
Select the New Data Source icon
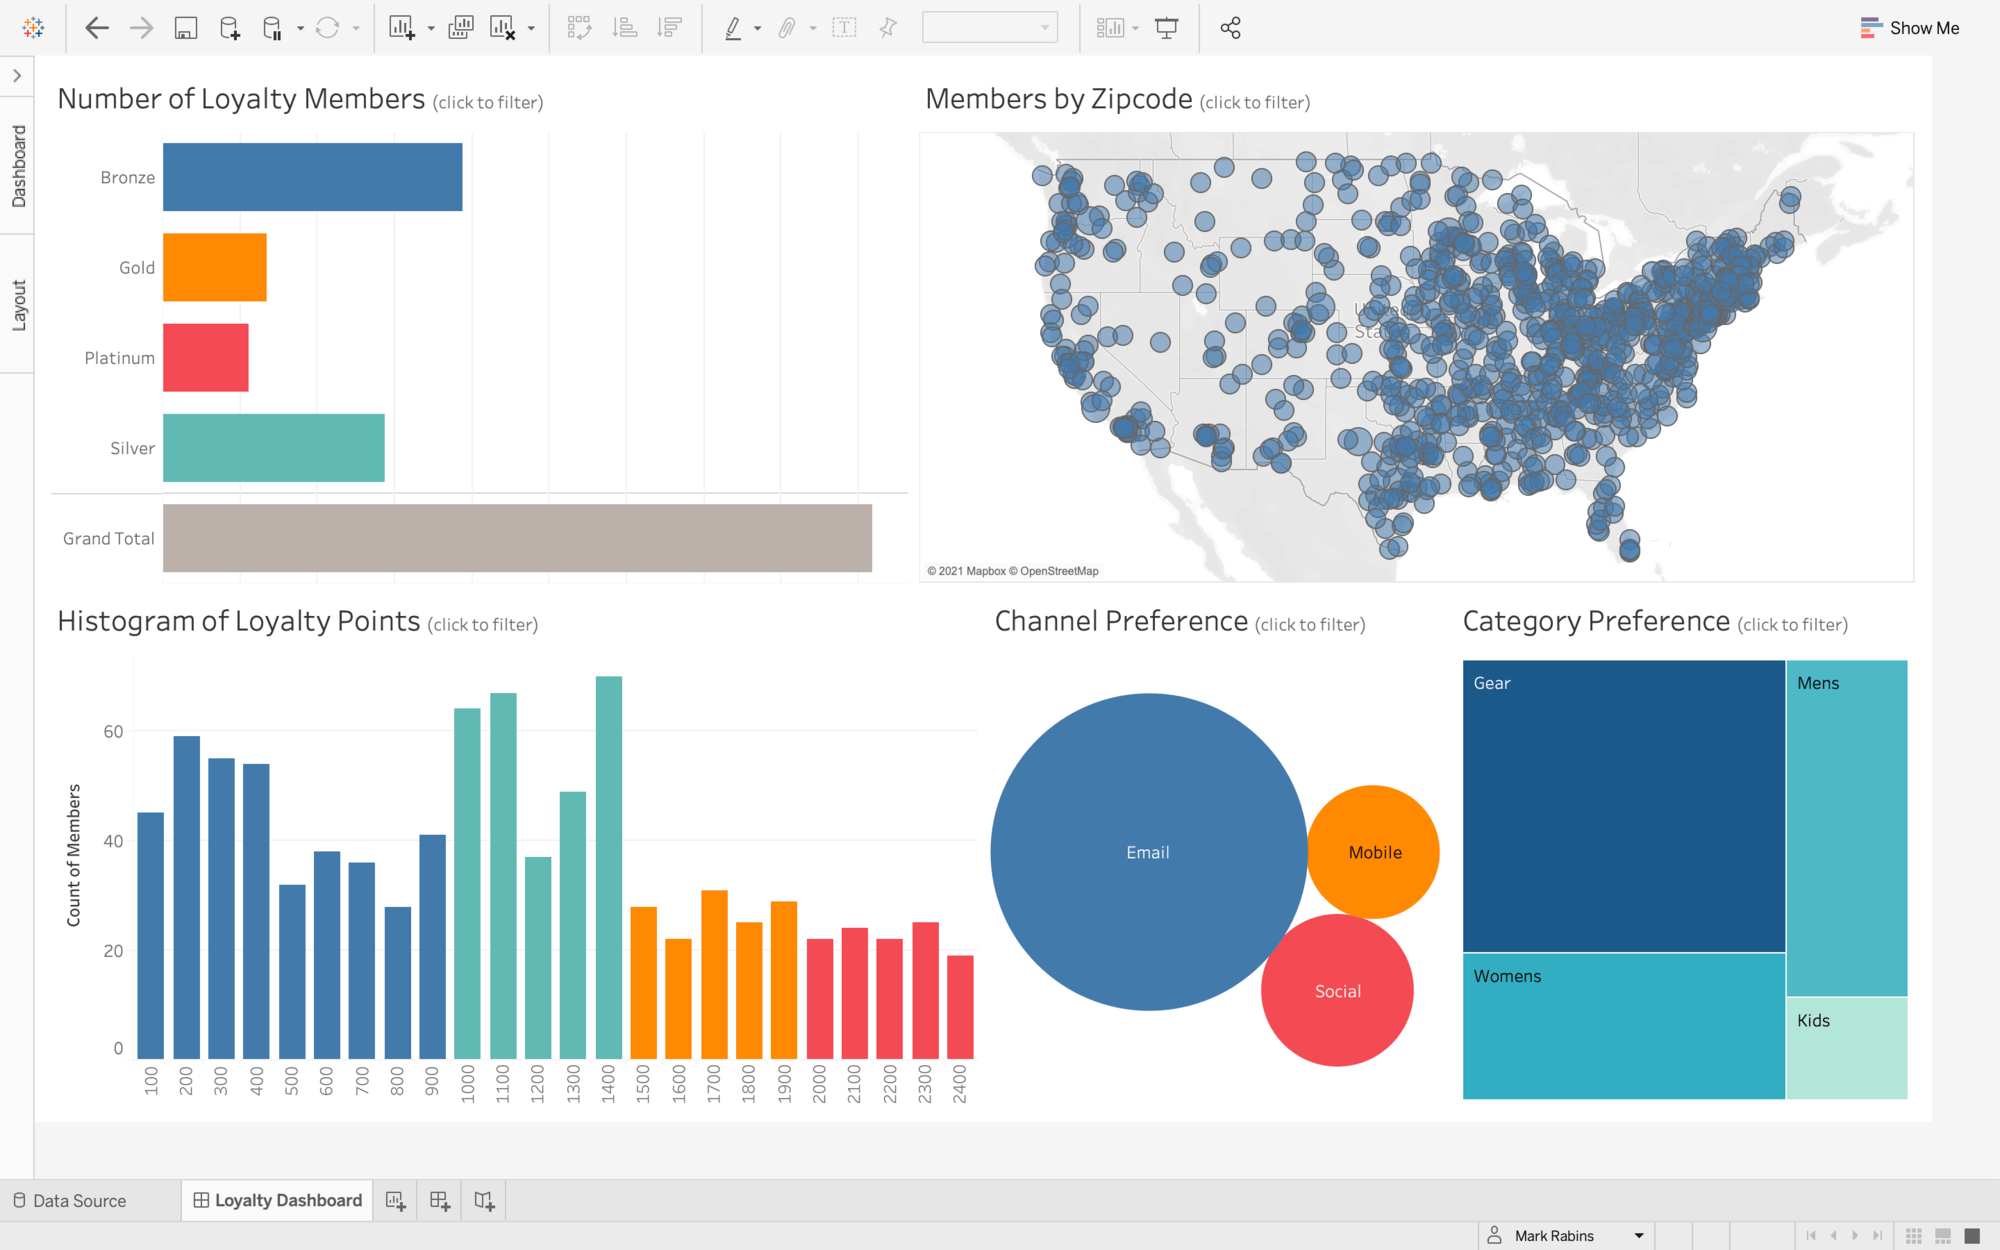click(x=231, y=27)
